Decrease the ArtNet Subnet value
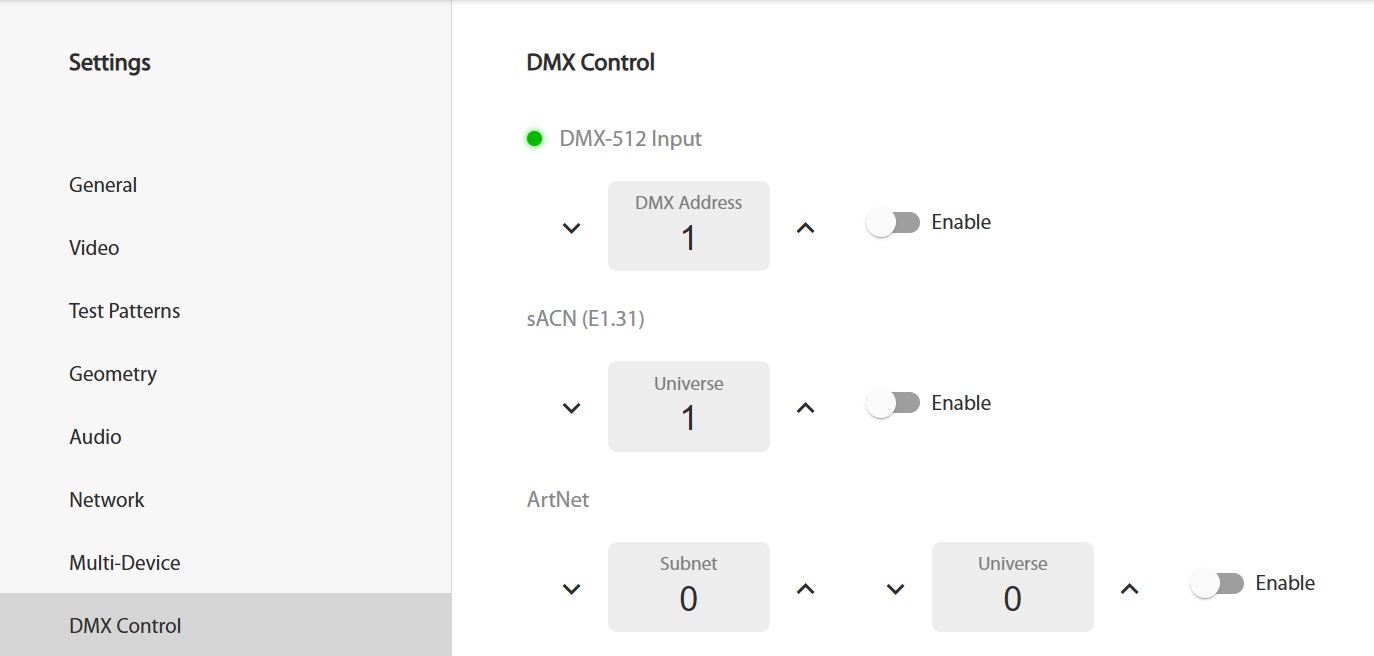 571,589
